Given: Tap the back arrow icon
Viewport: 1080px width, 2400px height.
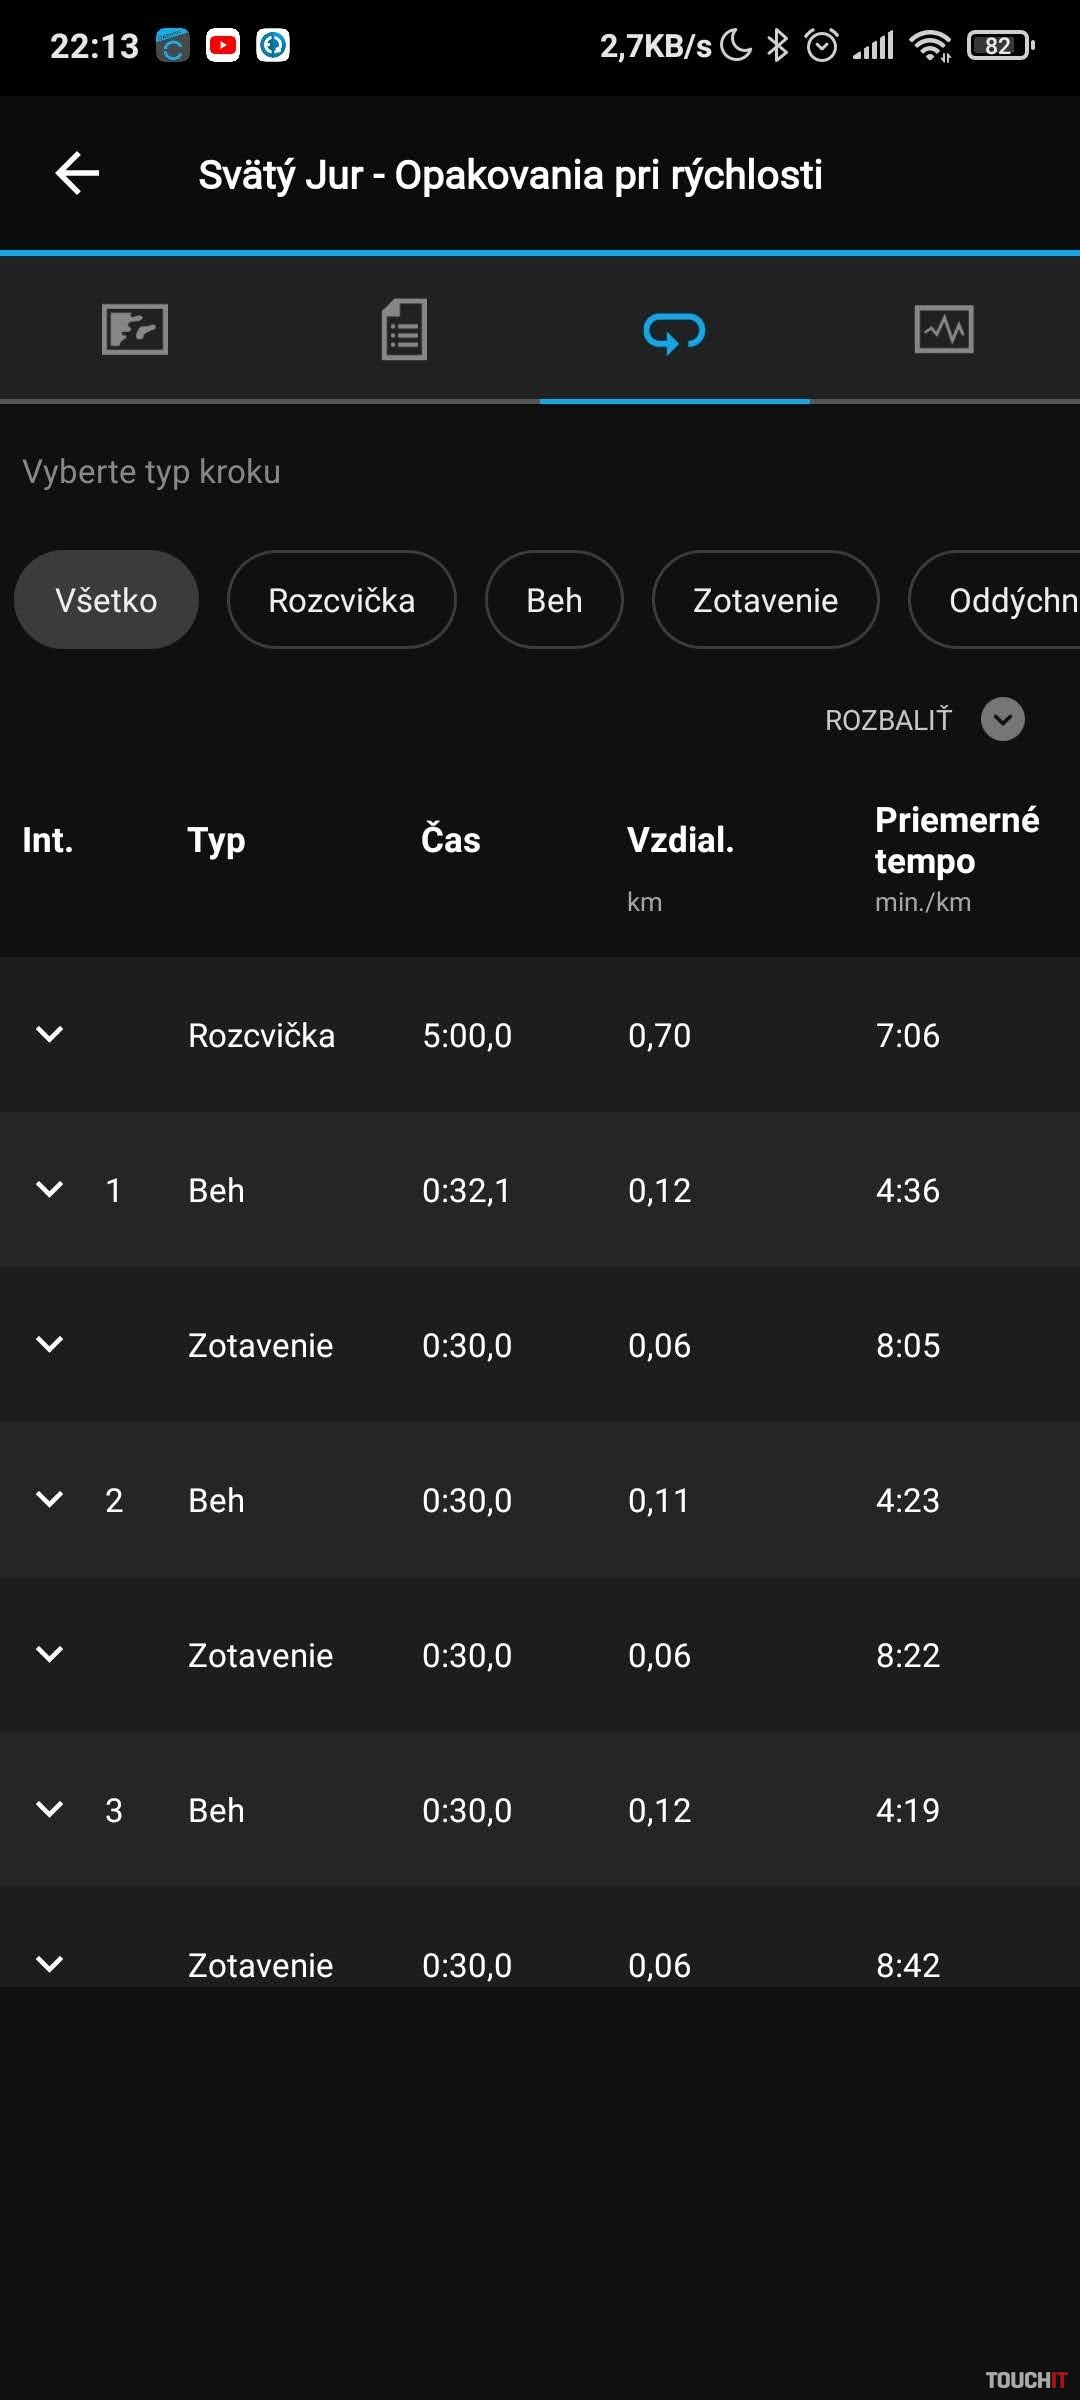Looking at the screenshot, I should (x=77, y=174).
